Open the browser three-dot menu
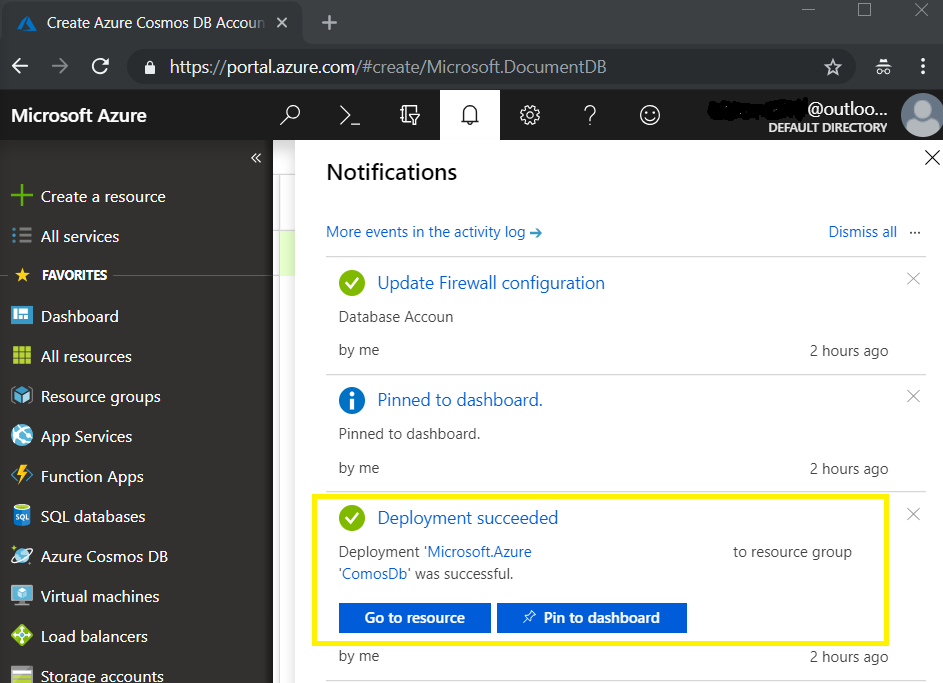This screenshot has width=943, height=683. (x=921, y=66)
